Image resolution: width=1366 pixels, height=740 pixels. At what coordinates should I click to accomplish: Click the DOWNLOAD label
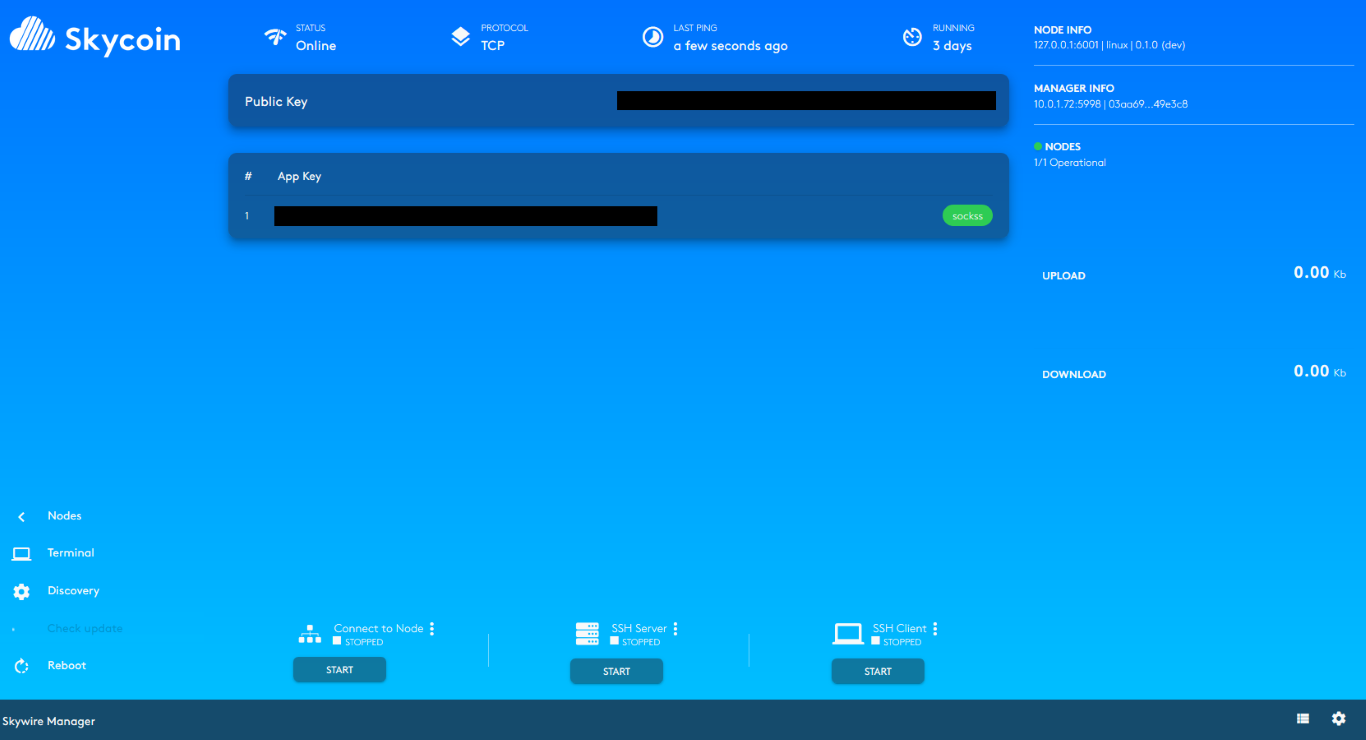[x=1074, y=375]
